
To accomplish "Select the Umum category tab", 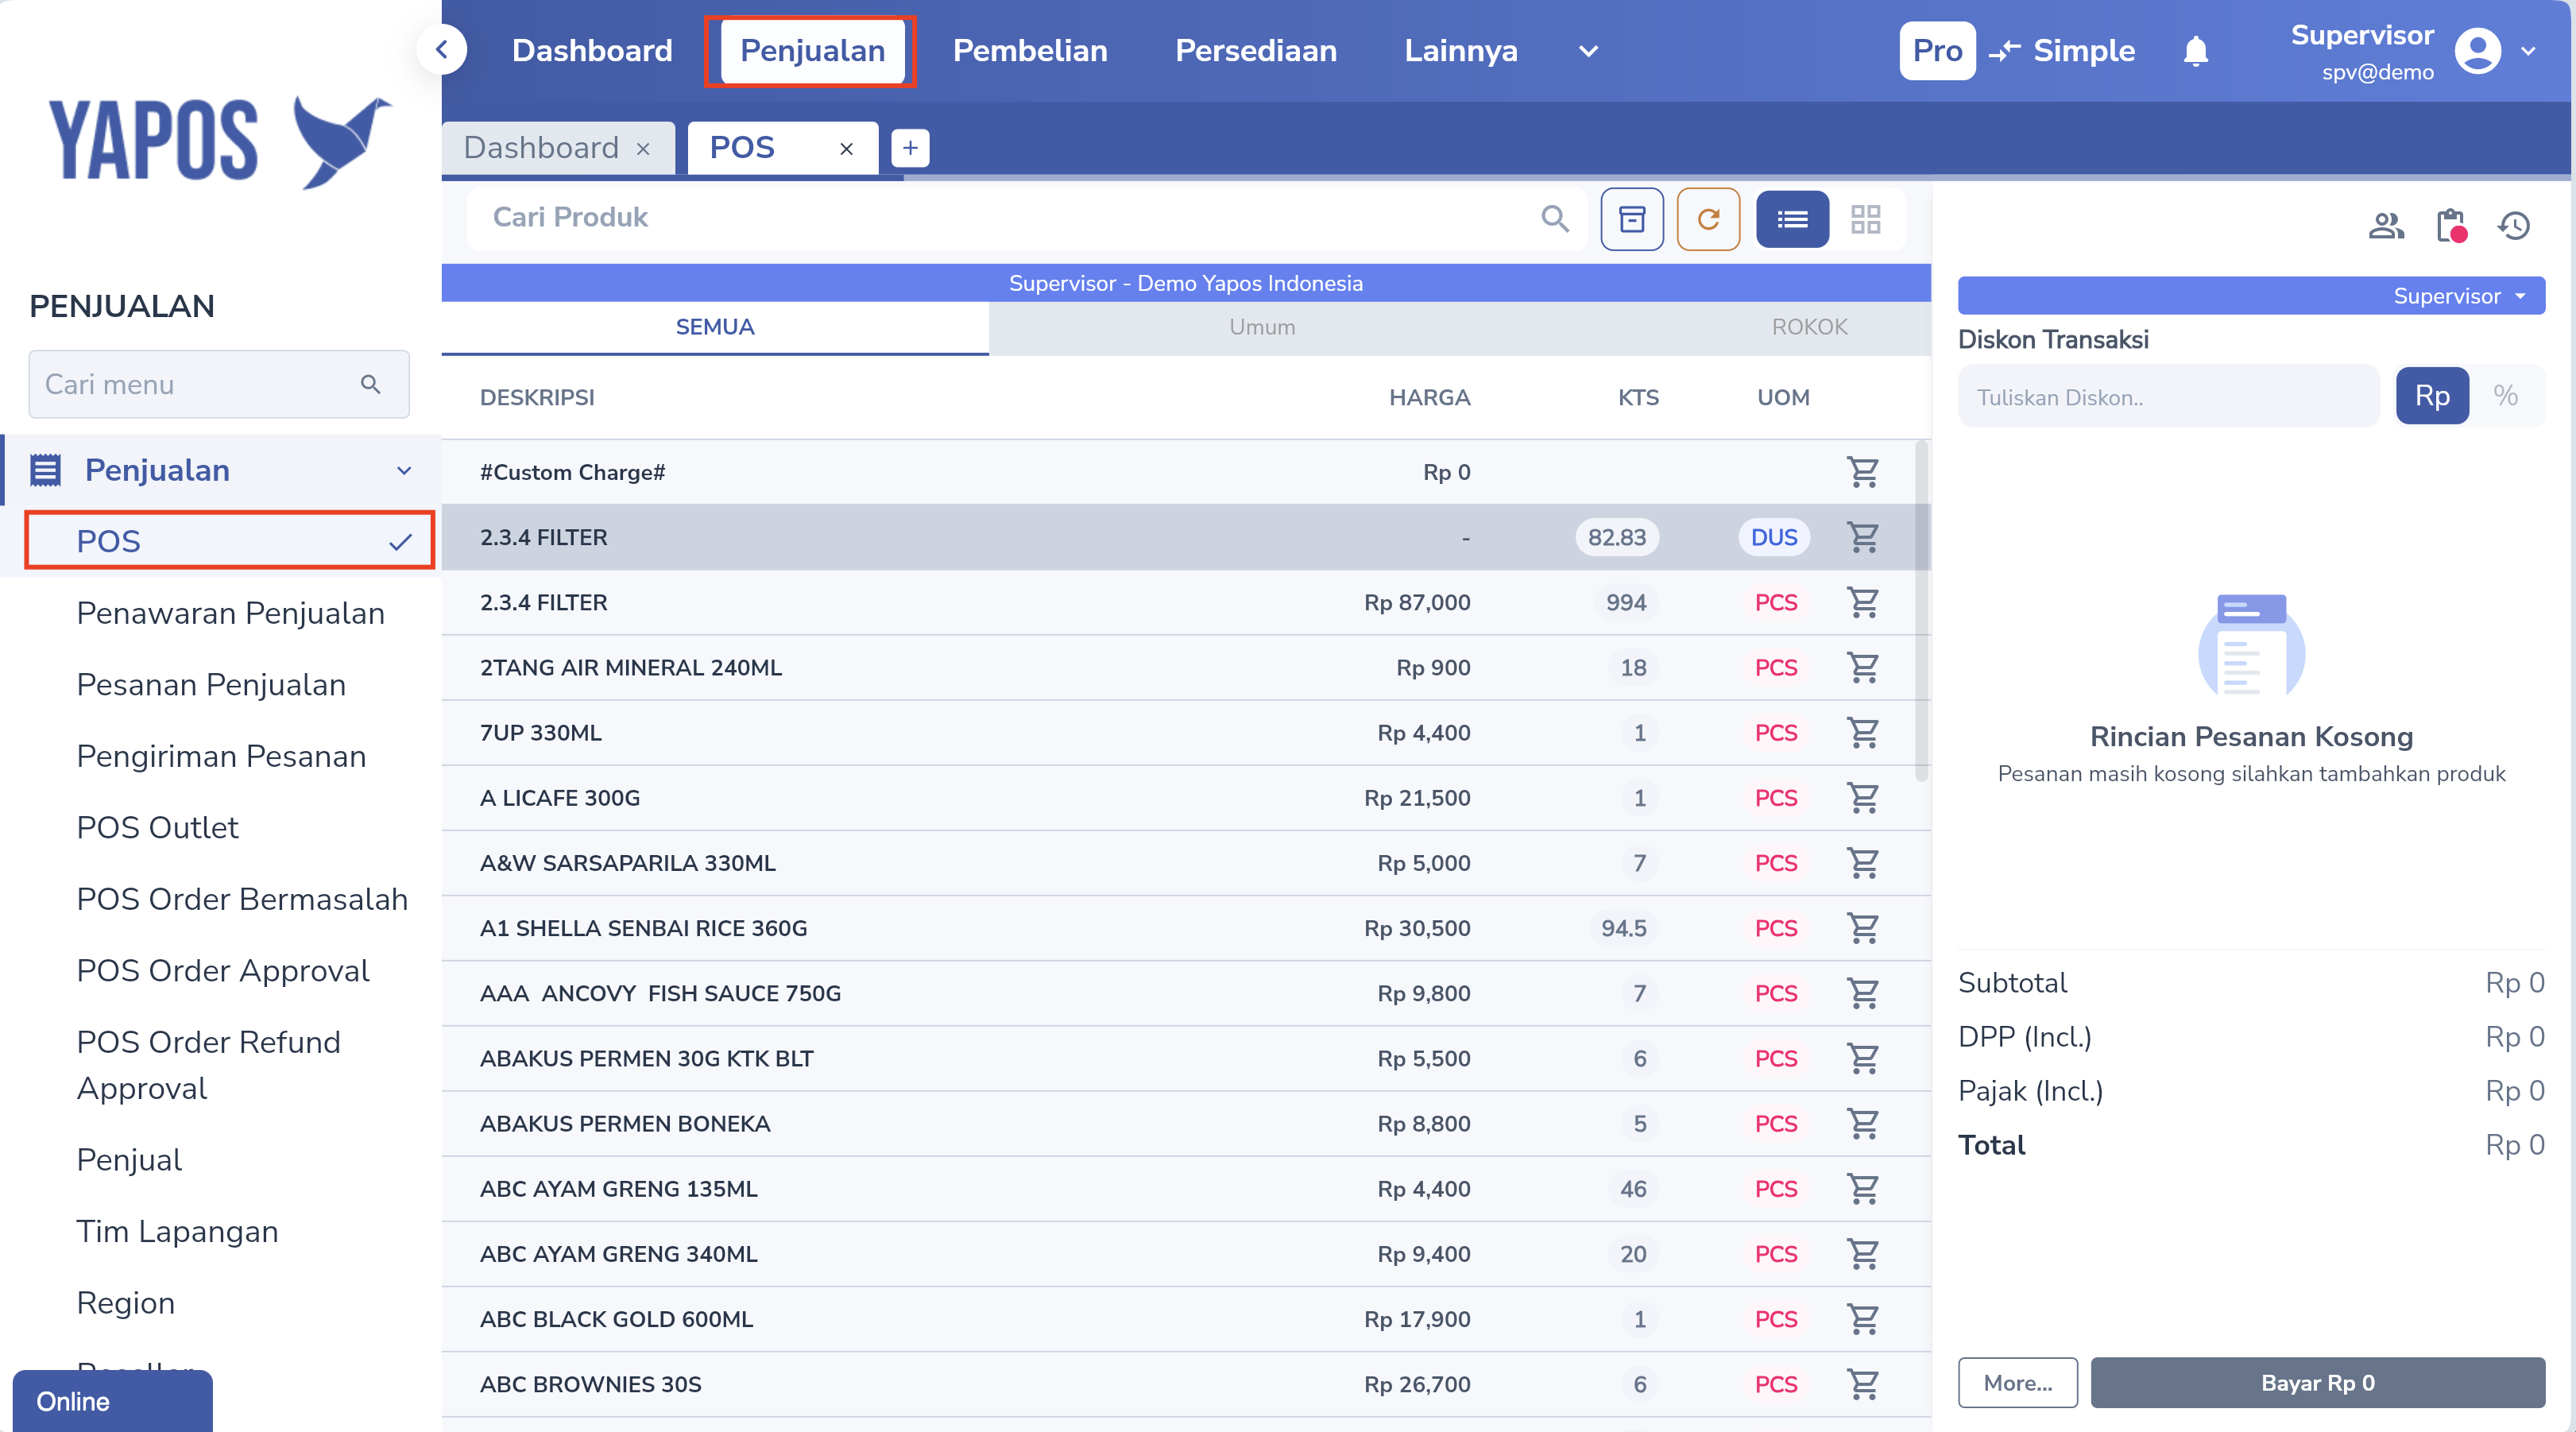I will [1262, 327].
